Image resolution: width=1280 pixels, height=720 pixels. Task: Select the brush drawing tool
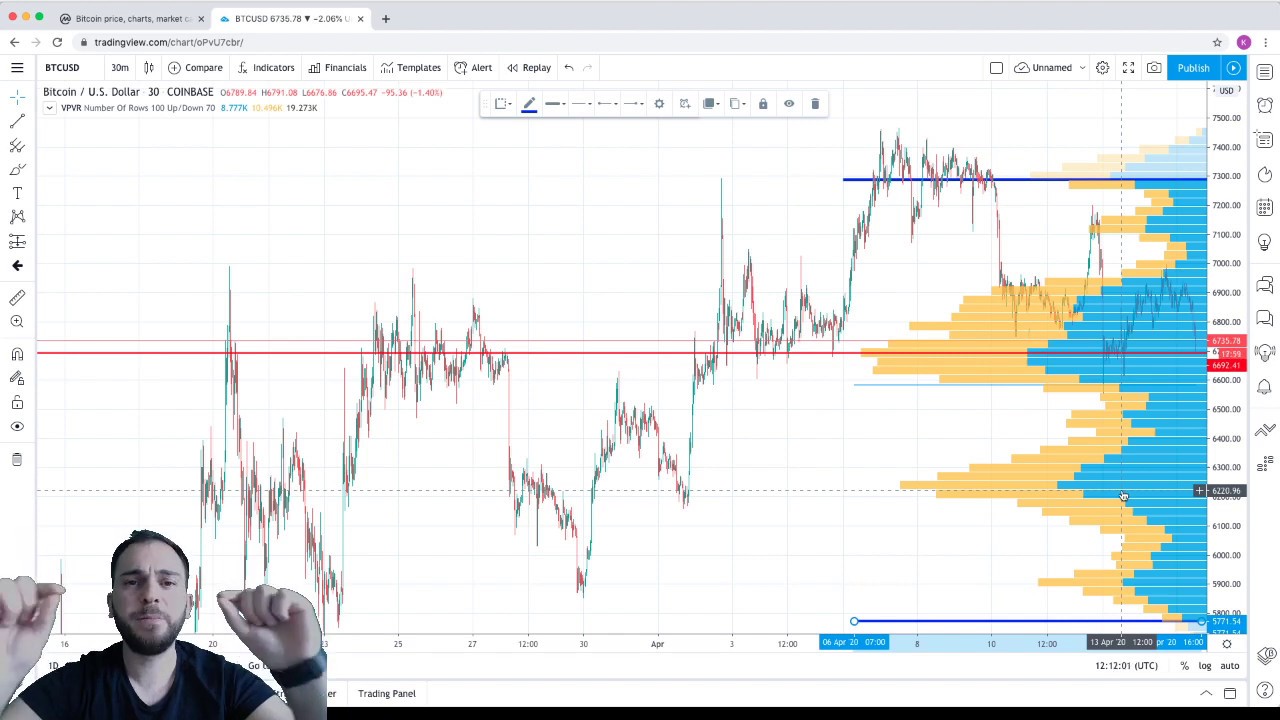17,169
